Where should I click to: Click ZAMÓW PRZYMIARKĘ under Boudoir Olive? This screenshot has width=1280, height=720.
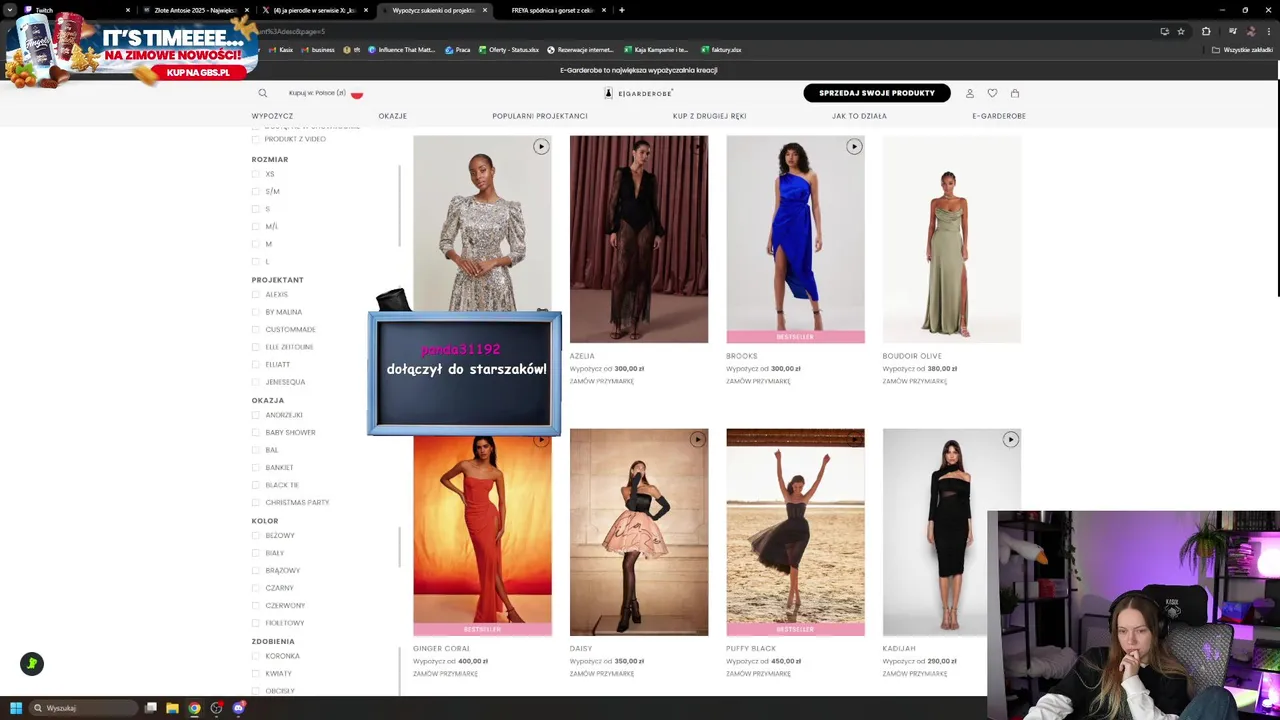[x=915, y=381]
